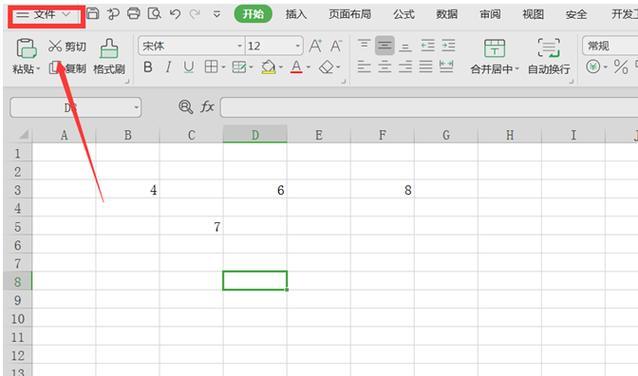Select top vertical align icon
The height and width of the screenshot is (376, 638).
tap(364, 45)
